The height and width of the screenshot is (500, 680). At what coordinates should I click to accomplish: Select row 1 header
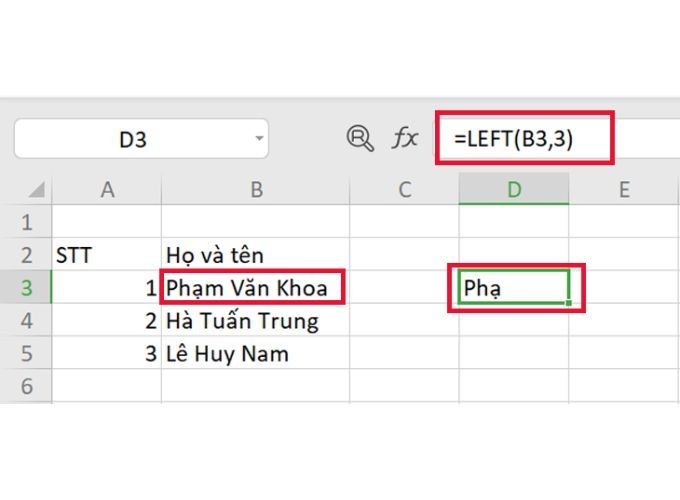[26, 222]
